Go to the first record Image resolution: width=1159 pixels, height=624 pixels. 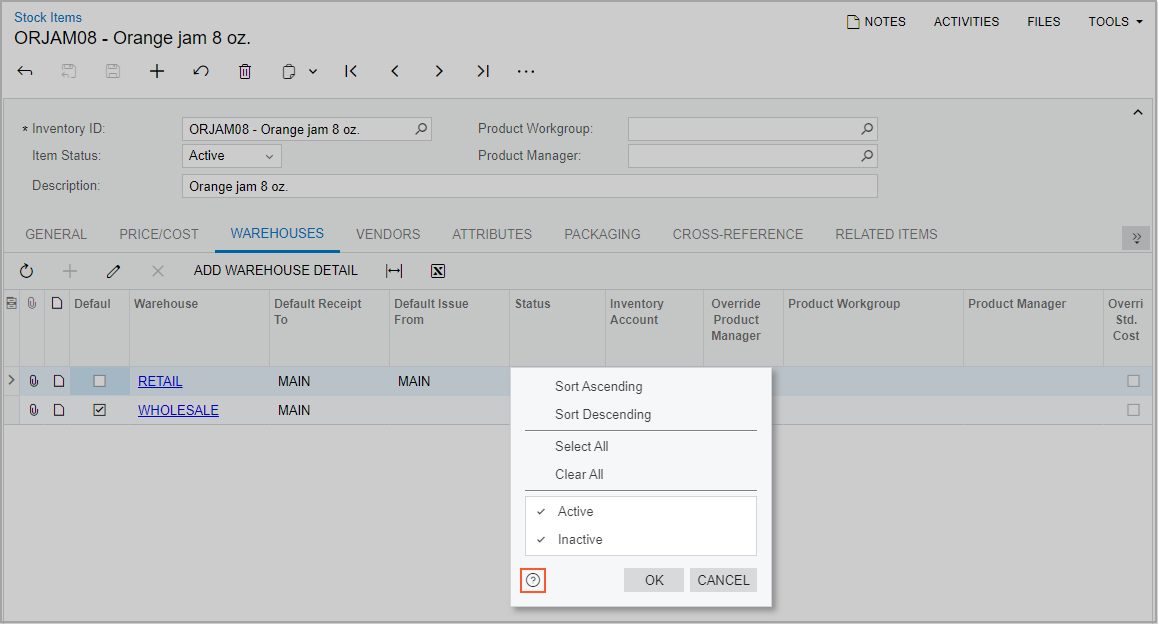351,71
